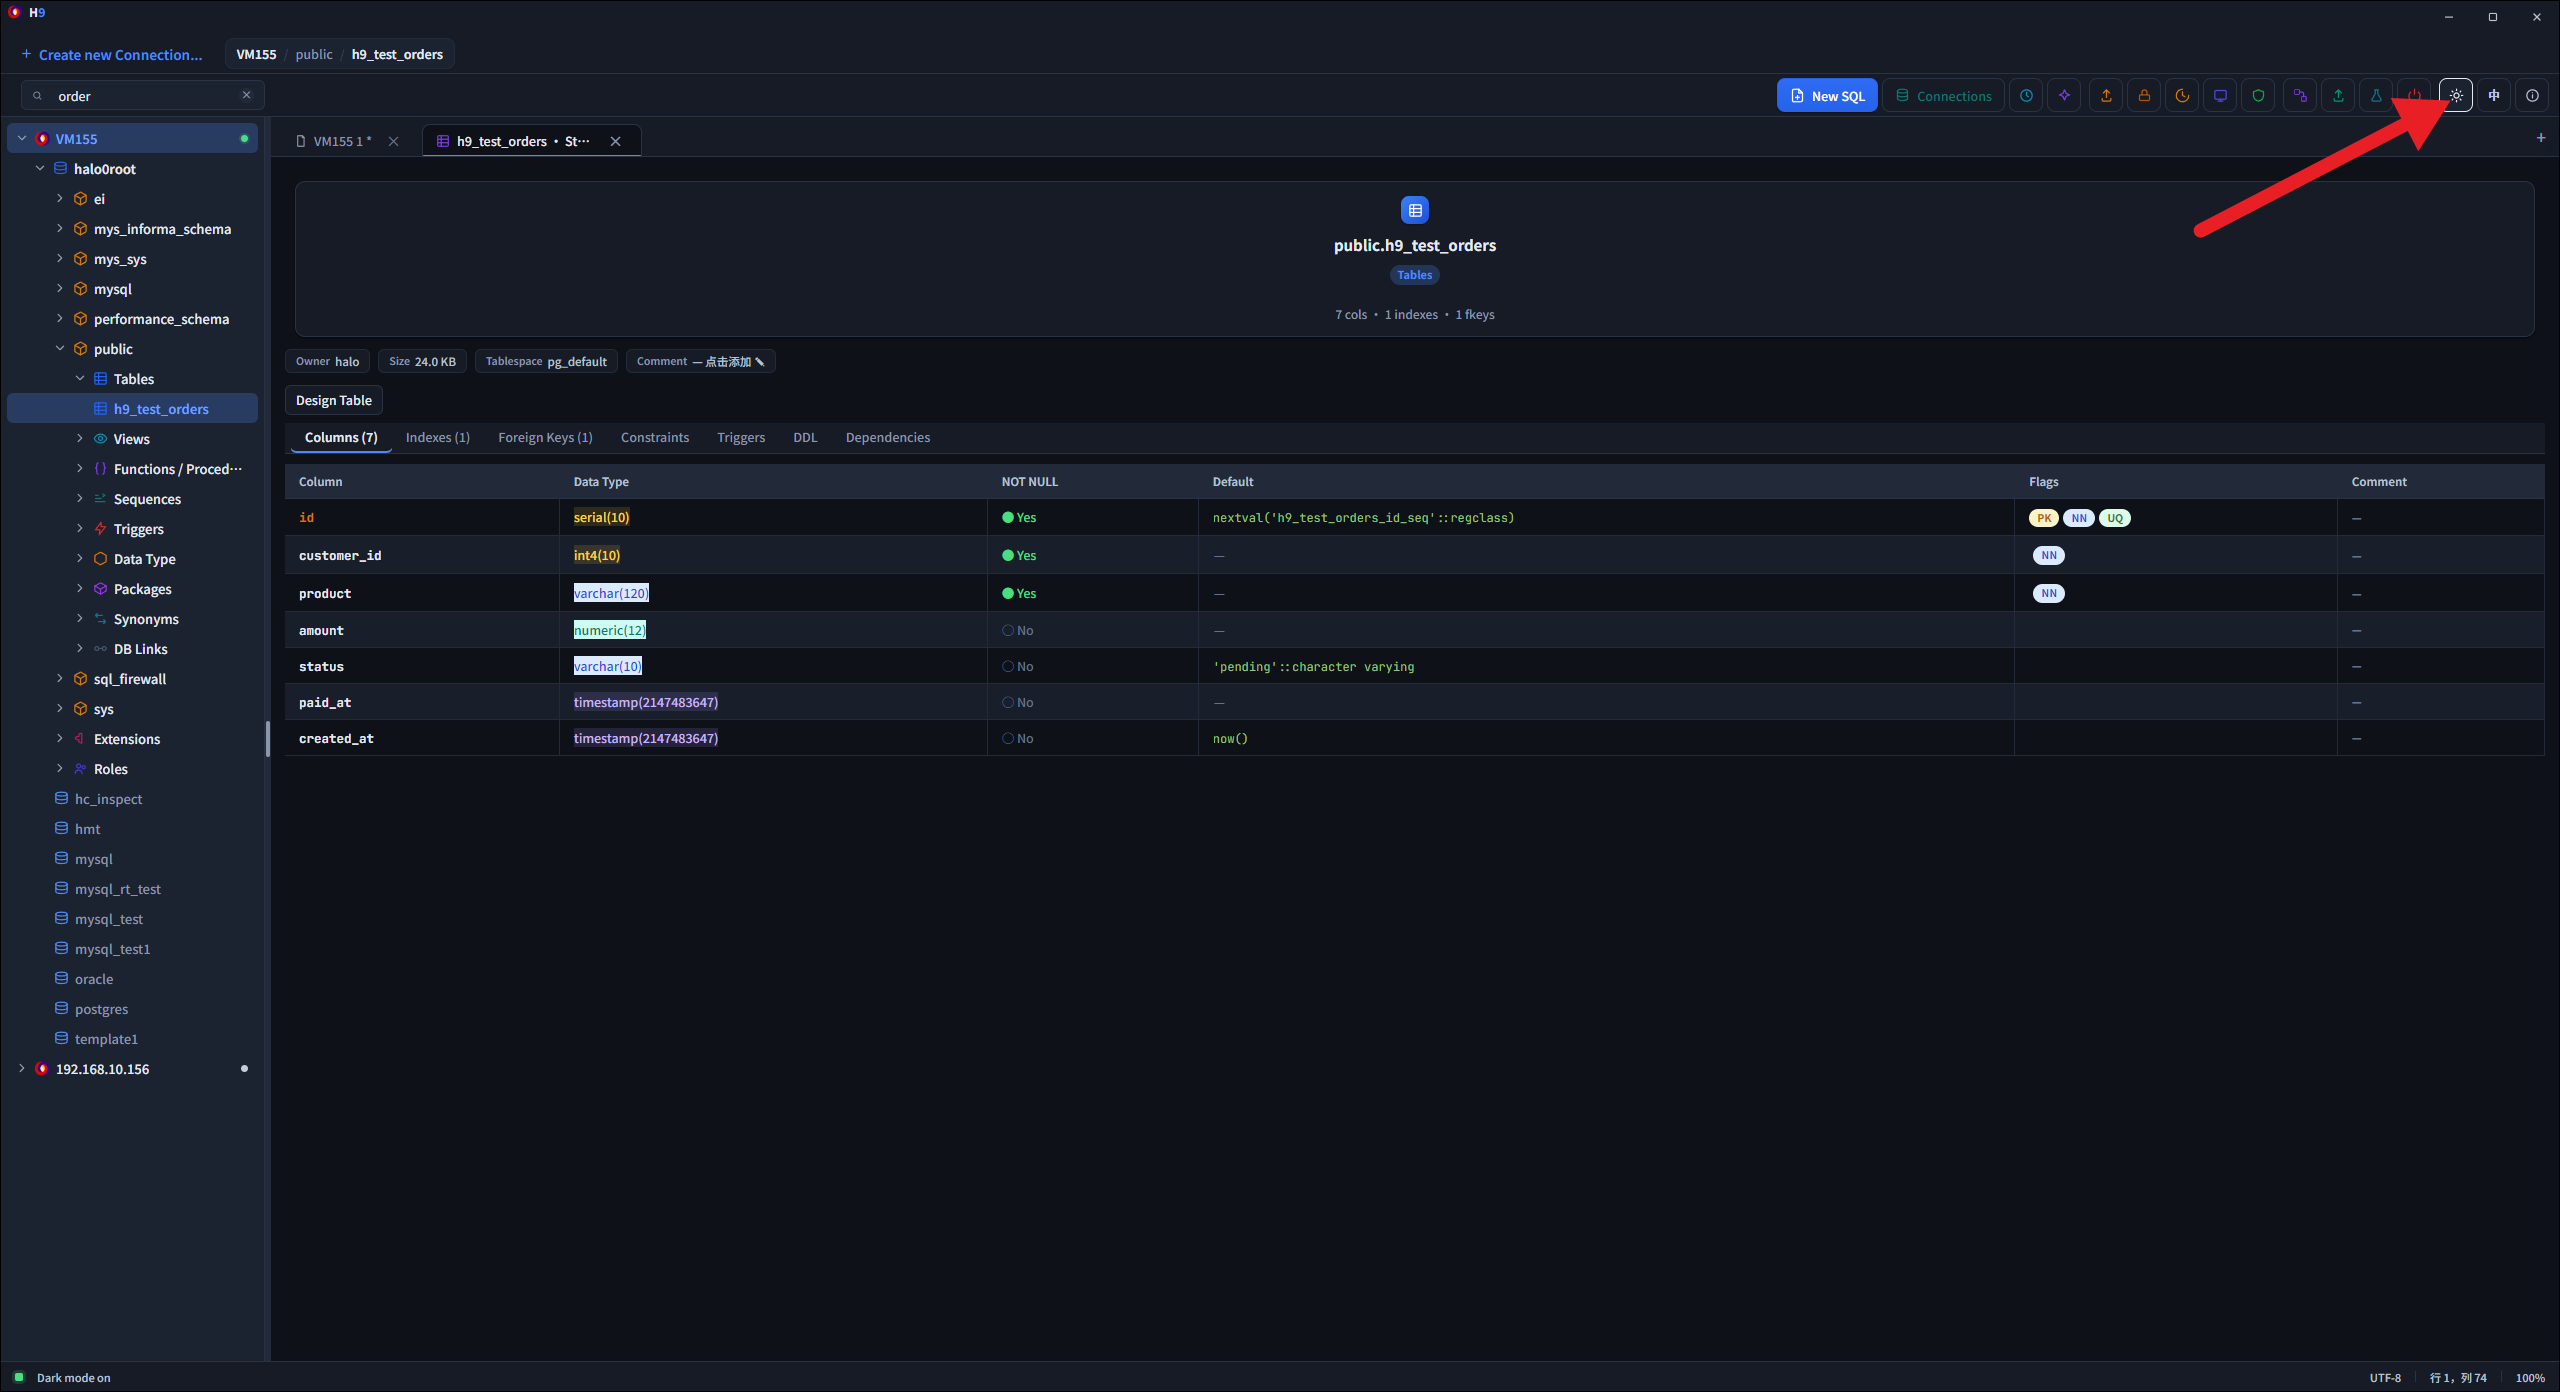Click the purple monitor toolbar icon
This screenshot has height=1392, width=2560.
pos(2220,96)
